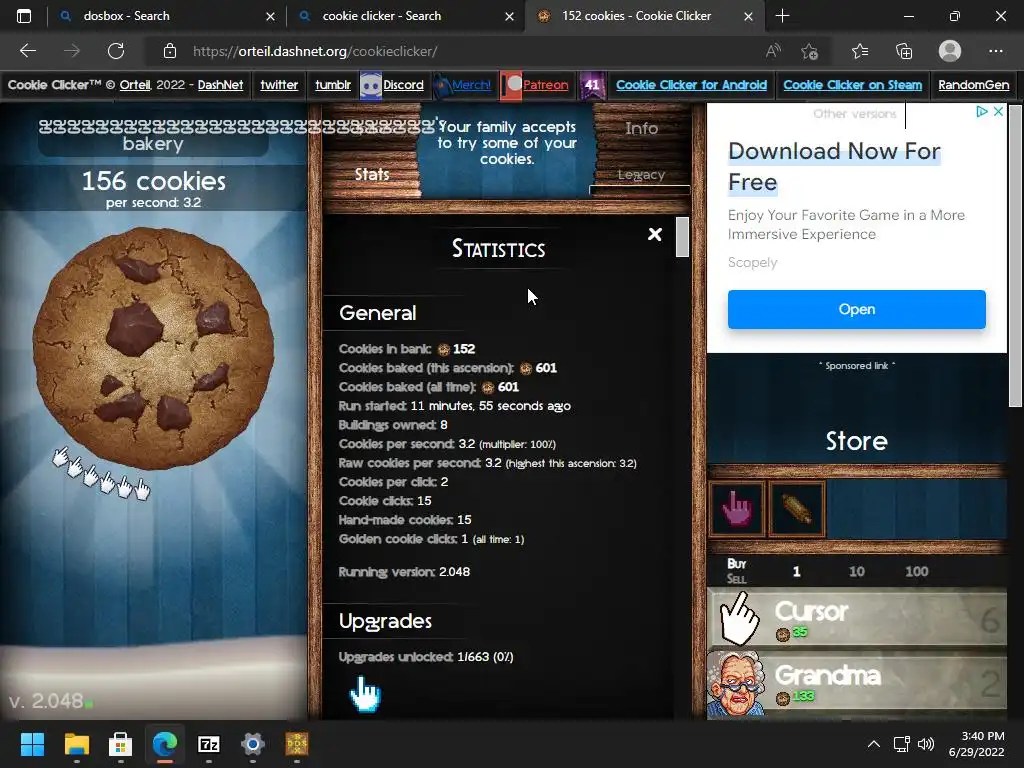Show hidden system tray icons
The height and width of the screenshot is (768, 1024).
click(873, 744)
